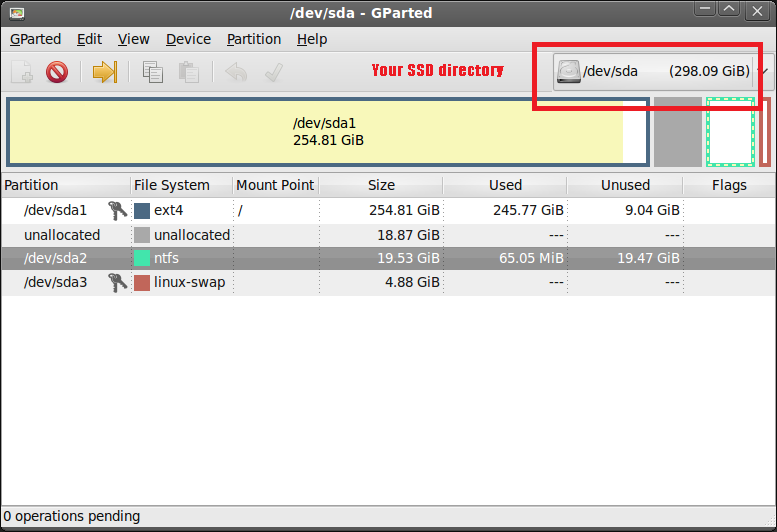Click the Unused column header

pos(625,185)
